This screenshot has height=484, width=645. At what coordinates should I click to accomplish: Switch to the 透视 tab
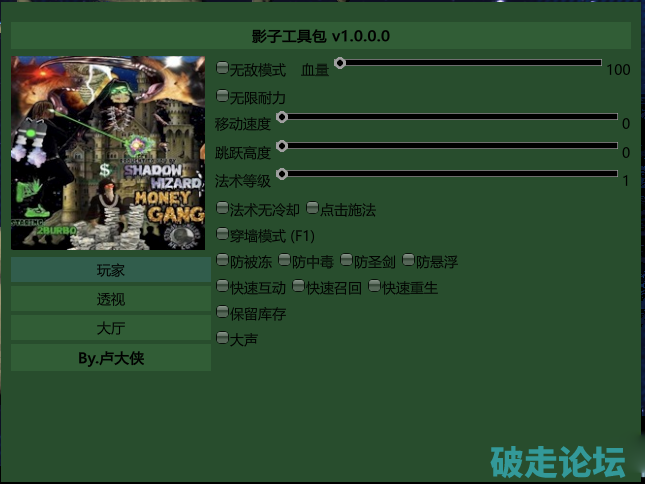pos(111,299)
